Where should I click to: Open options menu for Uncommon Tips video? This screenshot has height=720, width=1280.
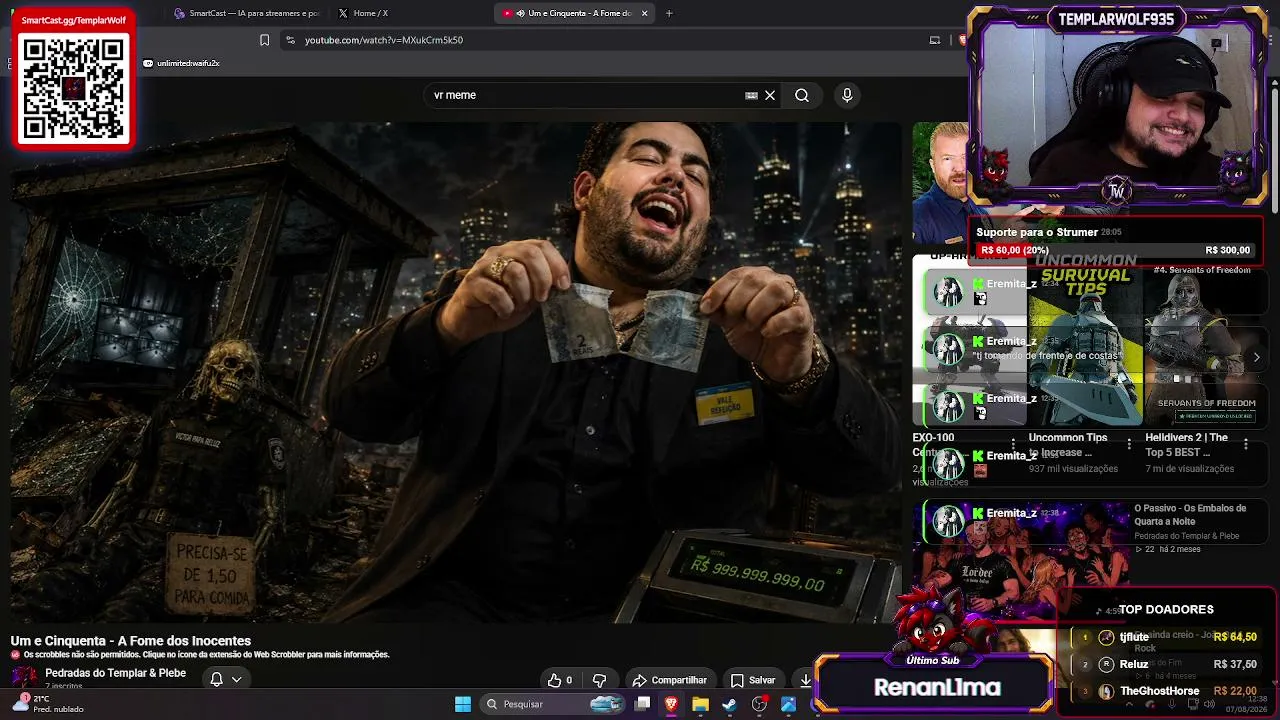1129,443
